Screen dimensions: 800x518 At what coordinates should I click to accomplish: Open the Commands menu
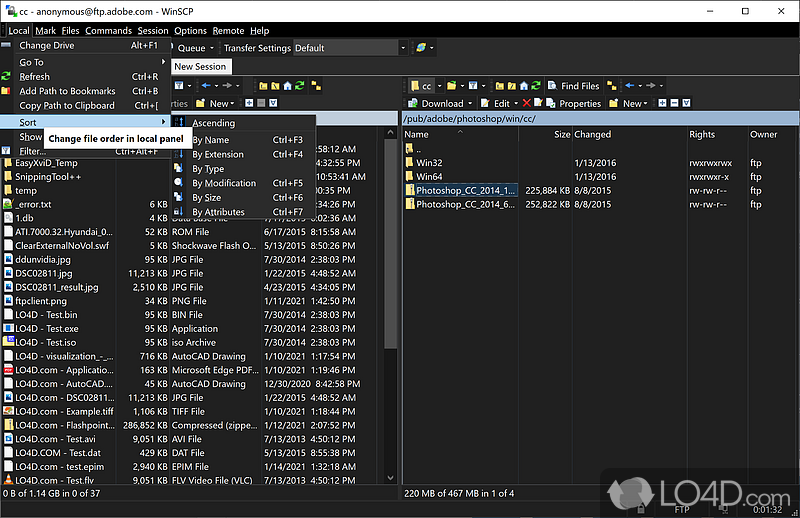(x=108, y=31)
